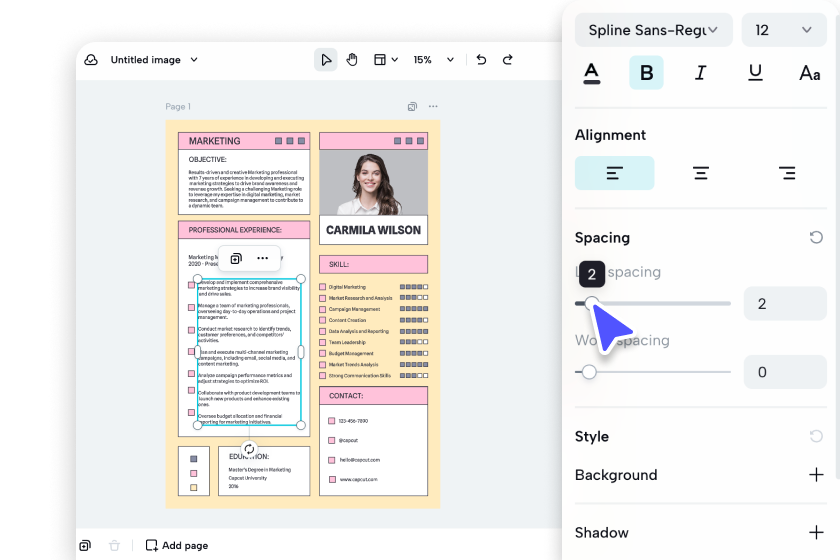Open the layout frame tool menu
The height and width of the screenshot is (560, 840).
click(386, 59)
